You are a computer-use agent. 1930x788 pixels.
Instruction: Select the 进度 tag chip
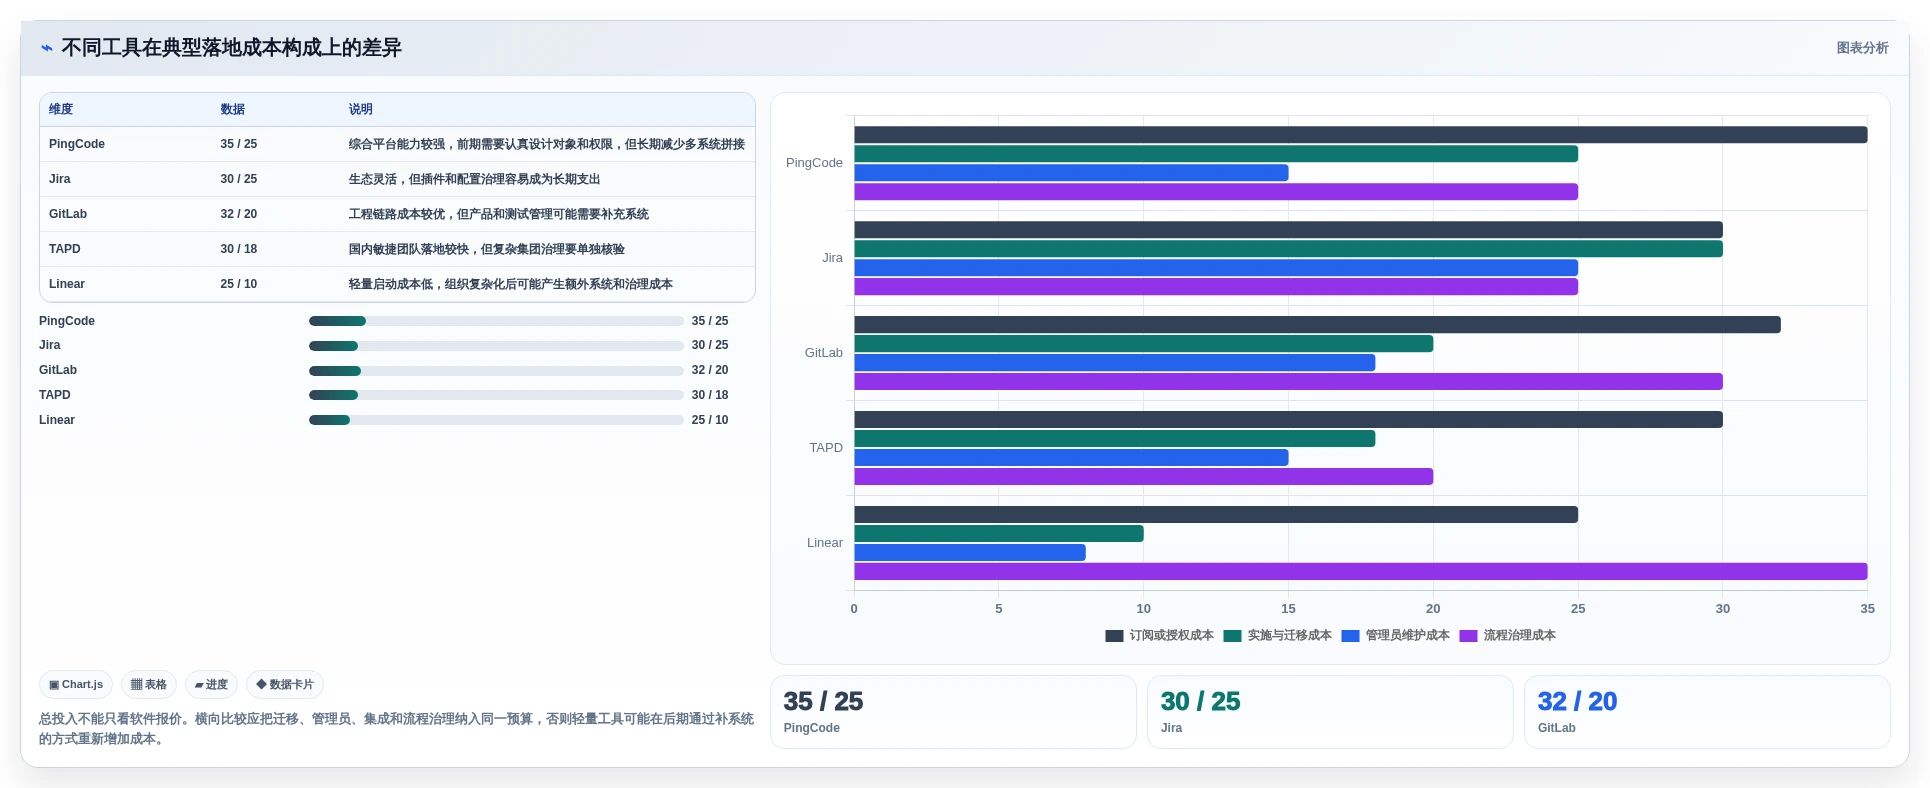tap(211, 685)
